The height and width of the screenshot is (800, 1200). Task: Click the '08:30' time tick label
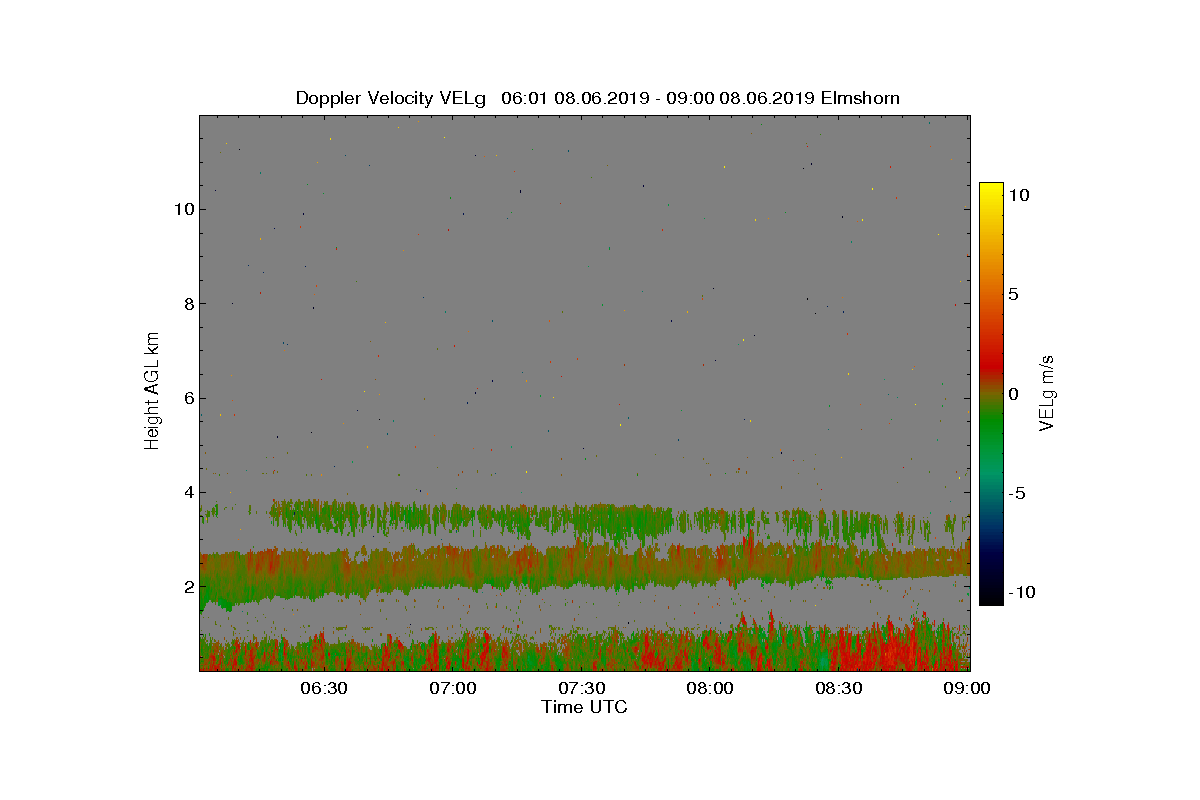pyautogui.click(x=840, y=688)
